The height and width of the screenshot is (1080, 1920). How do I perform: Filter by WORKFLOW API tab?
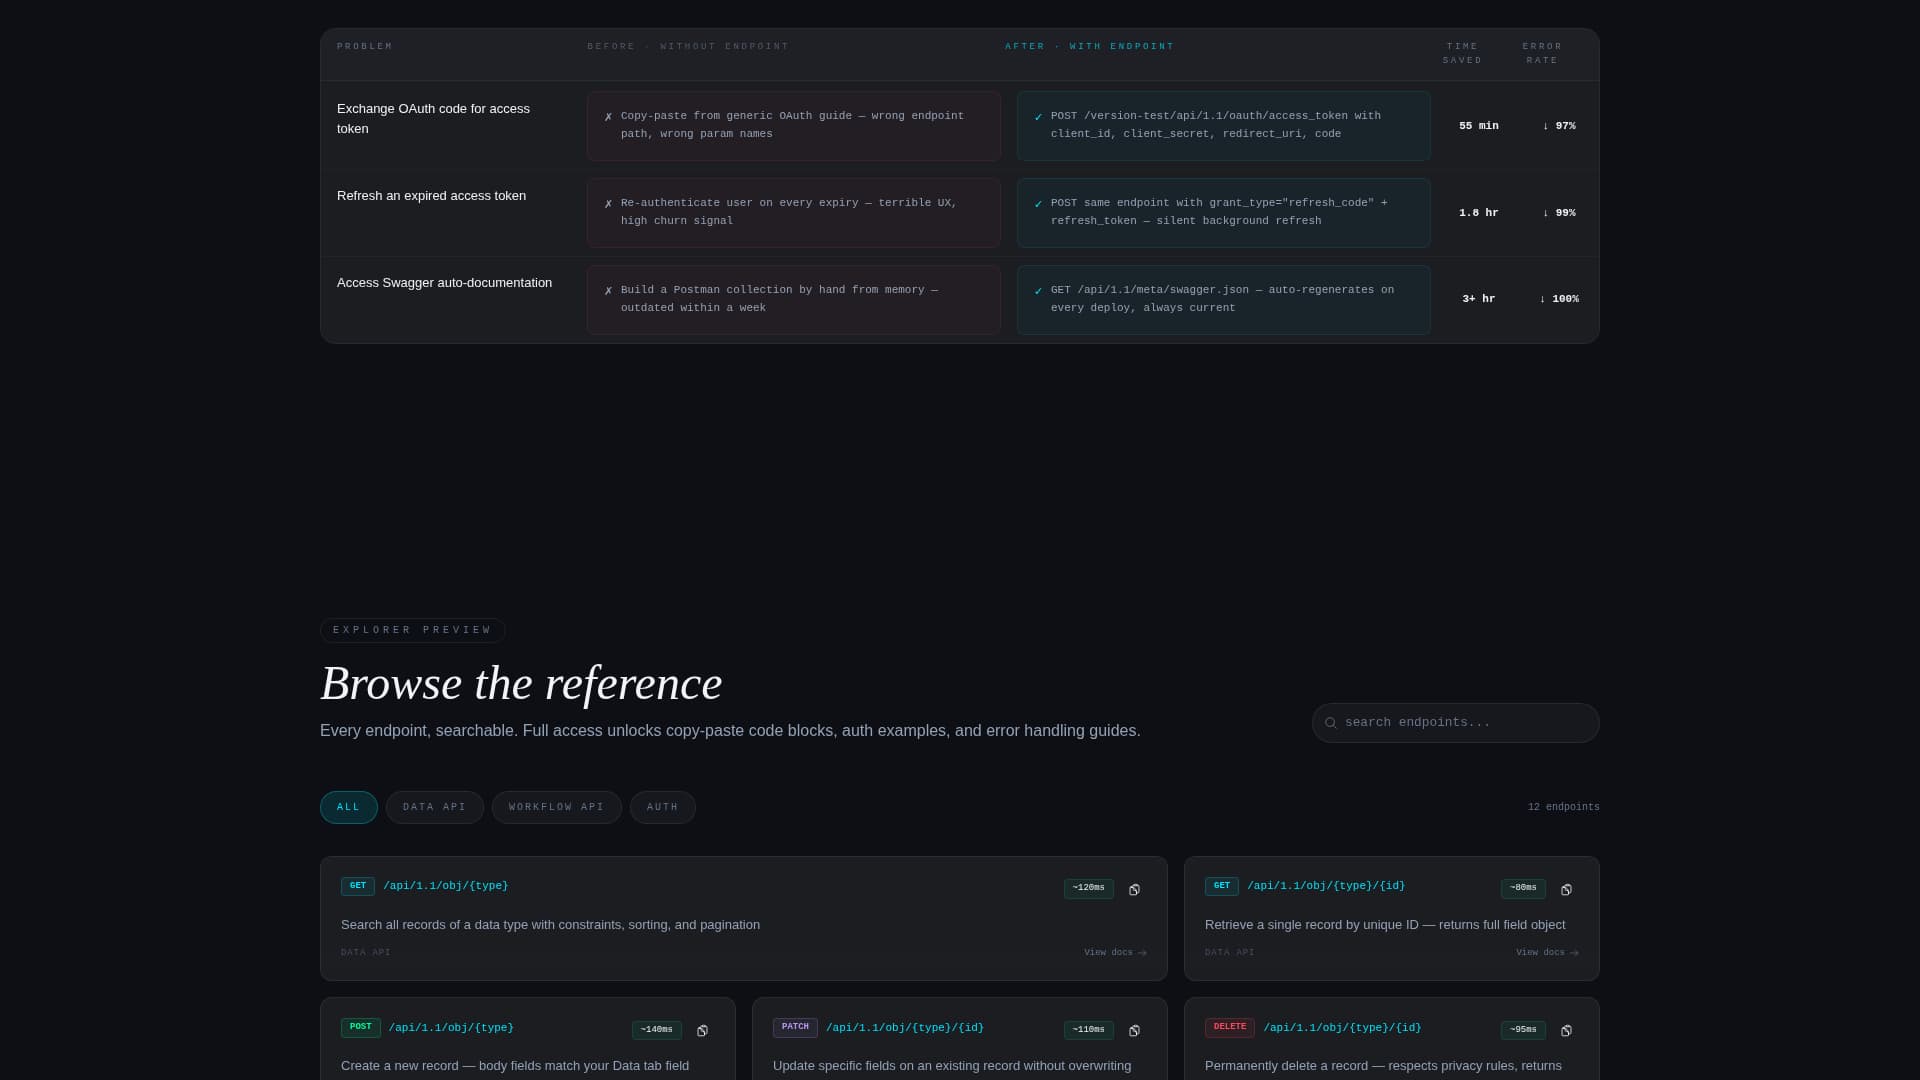point(556,808)
